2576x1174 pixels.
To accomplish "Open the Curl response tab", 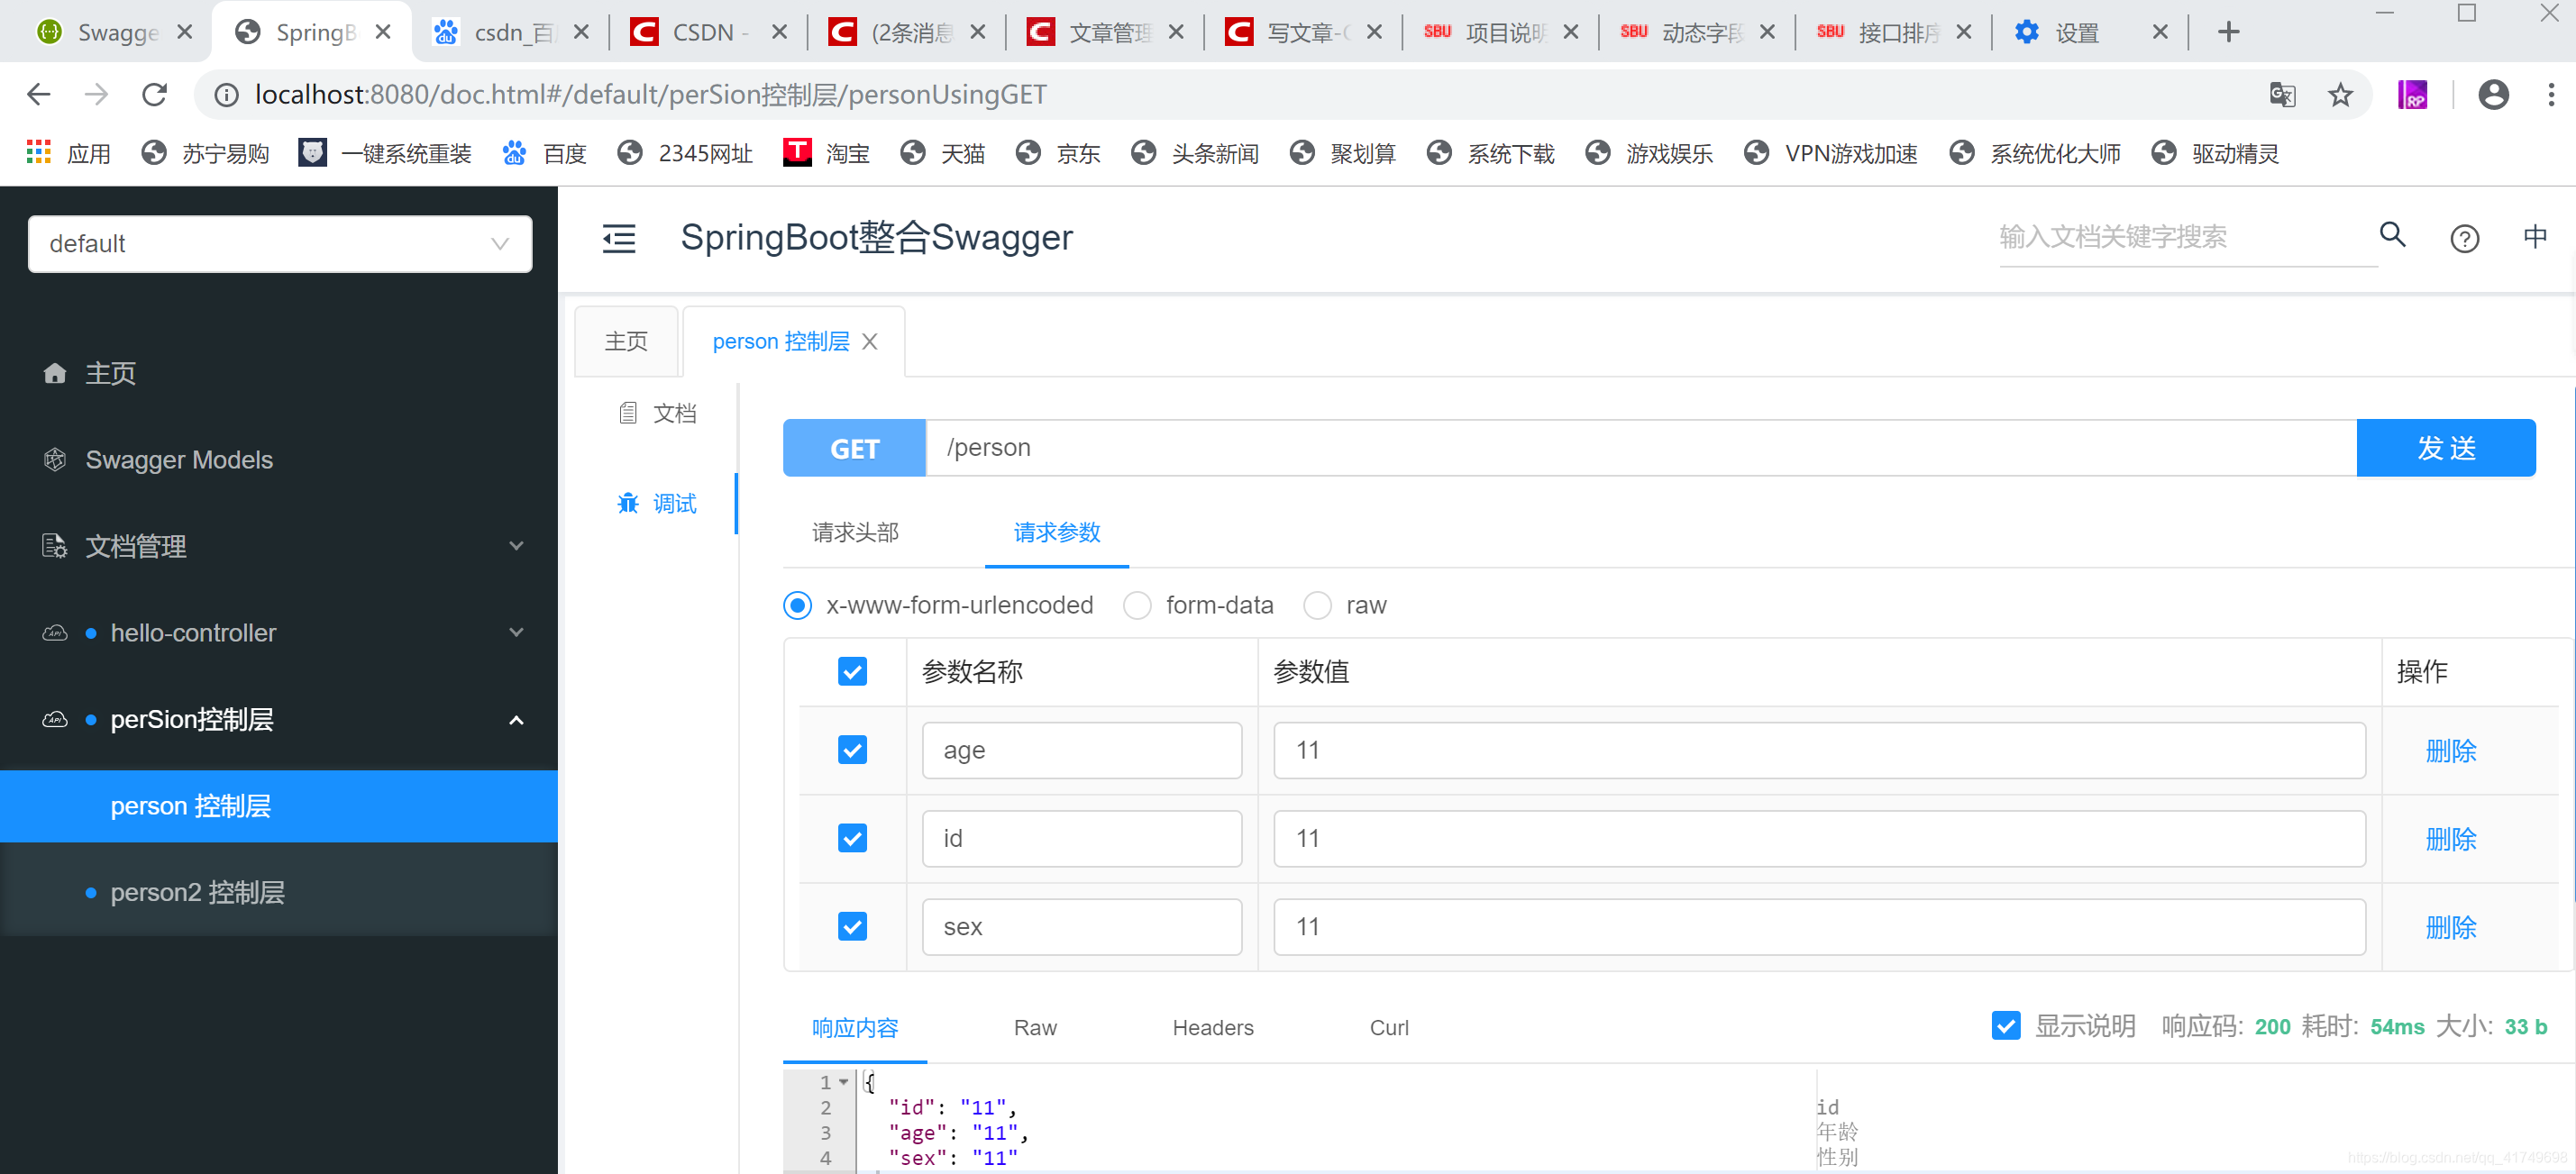I will 1388,1027.
